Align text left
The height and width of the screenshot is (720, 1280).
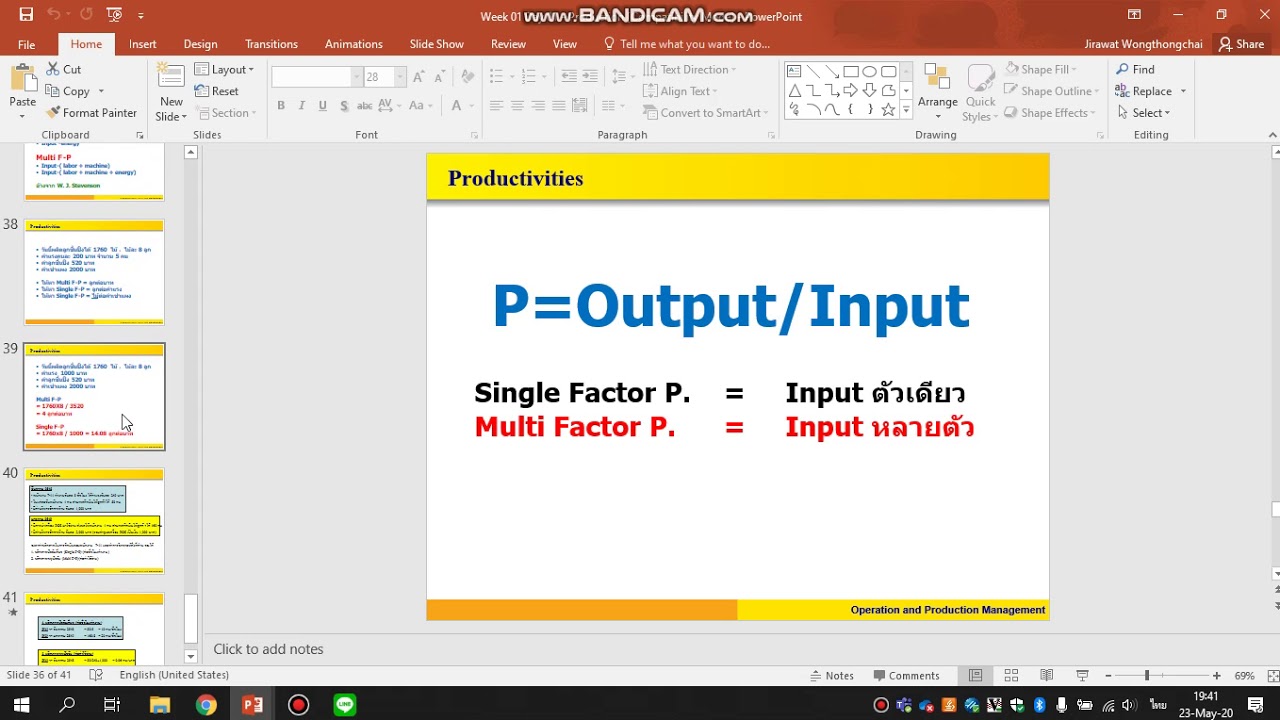pyautogui.click(x=496, y=106)
